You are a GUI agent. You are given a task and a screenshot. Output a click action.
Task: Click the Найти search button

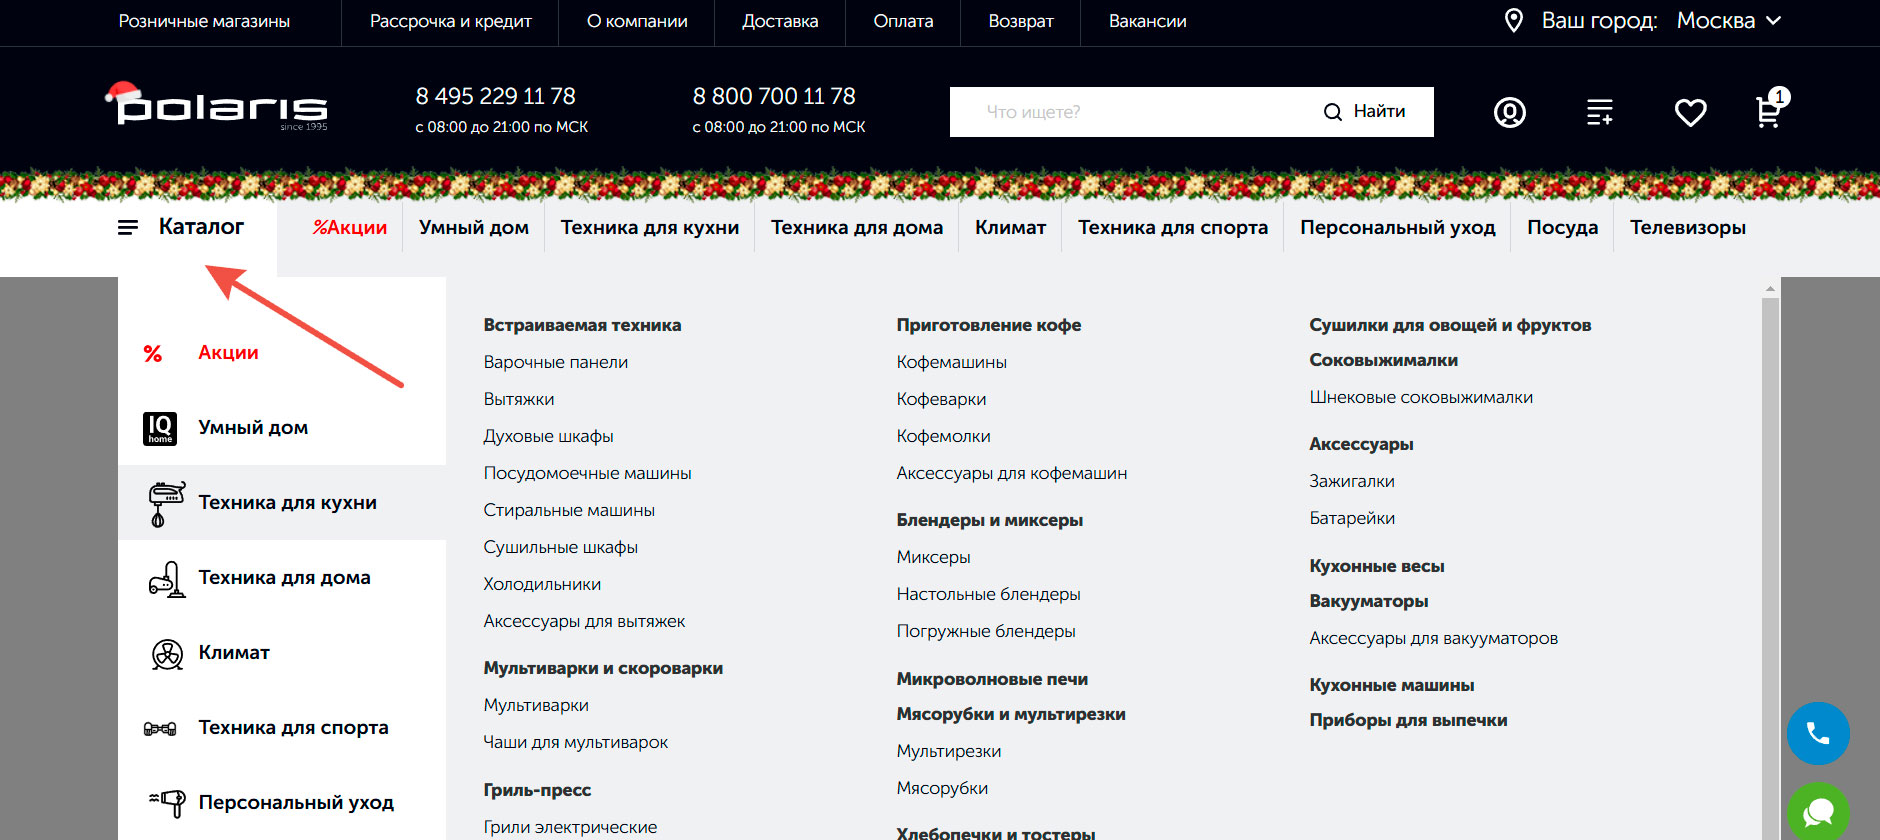tap(1365, 112)
